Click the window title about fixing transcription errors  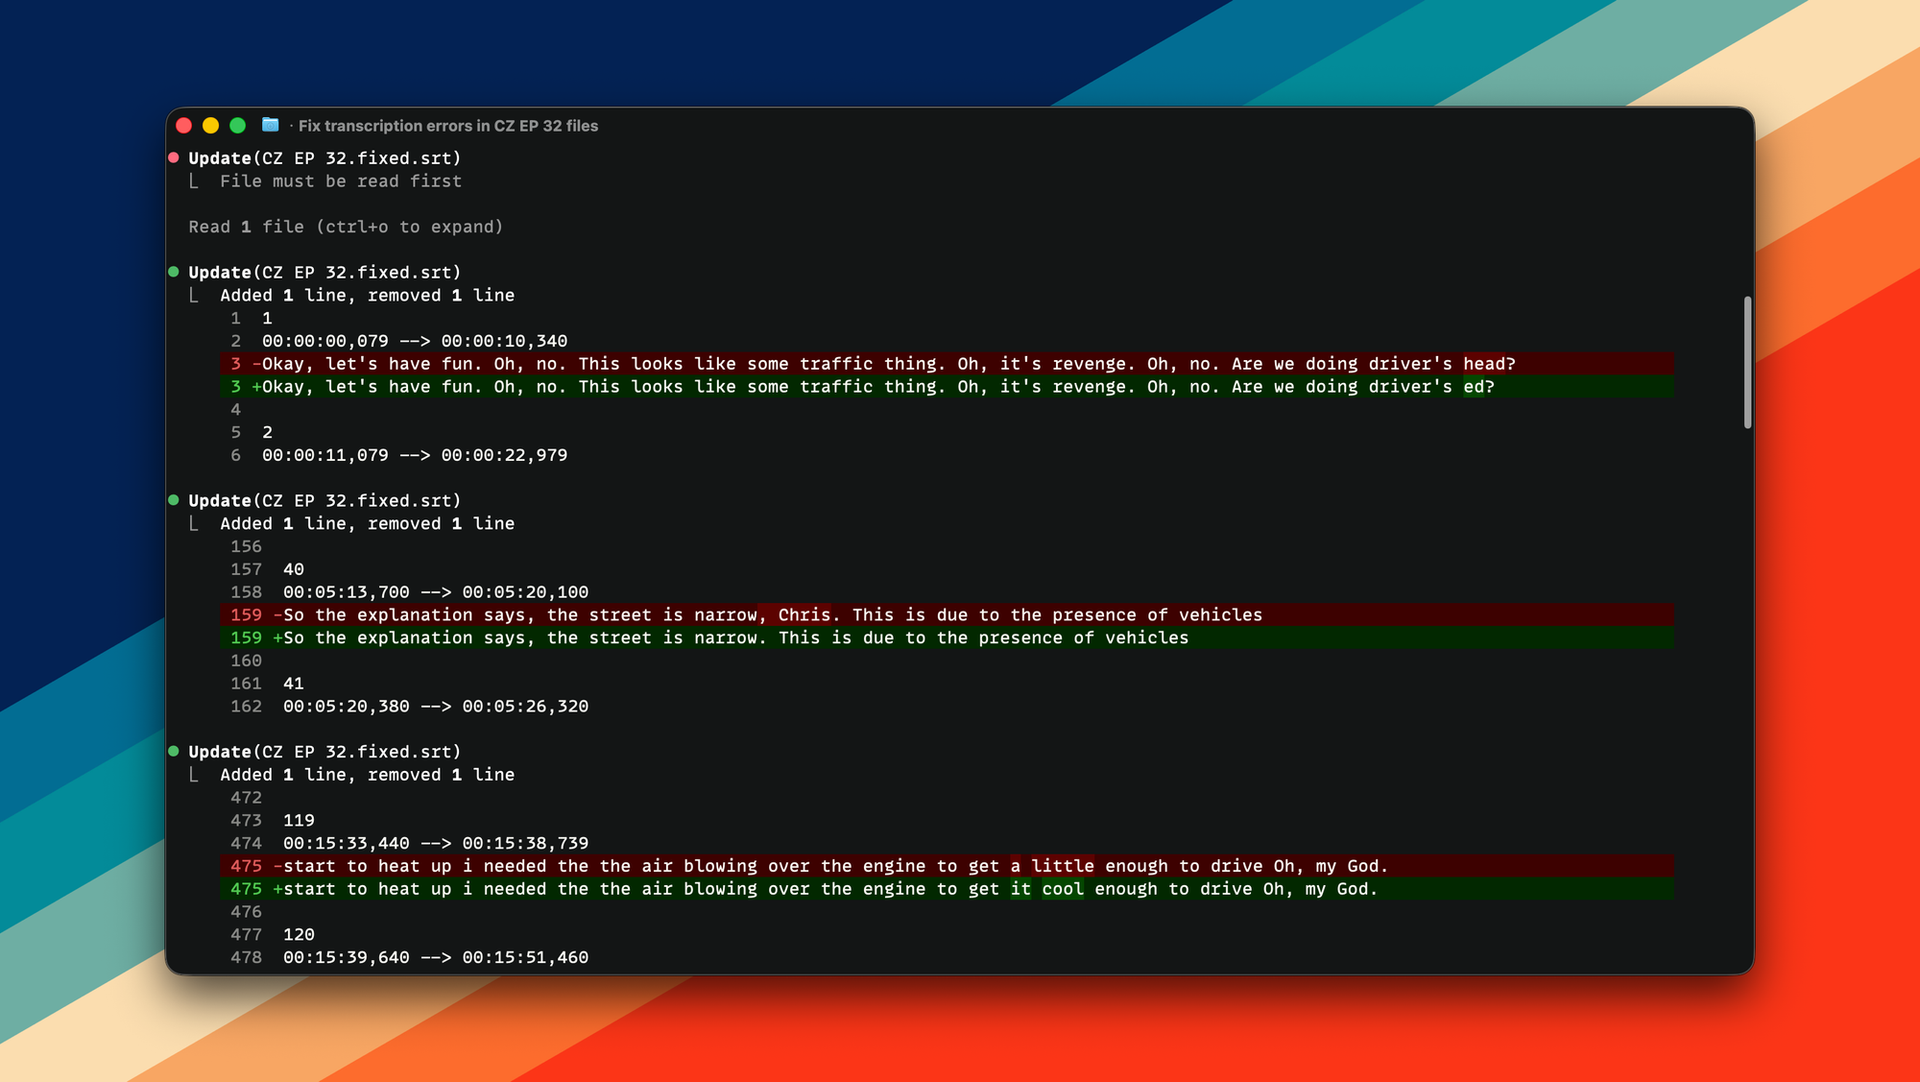tap(448, 126)
